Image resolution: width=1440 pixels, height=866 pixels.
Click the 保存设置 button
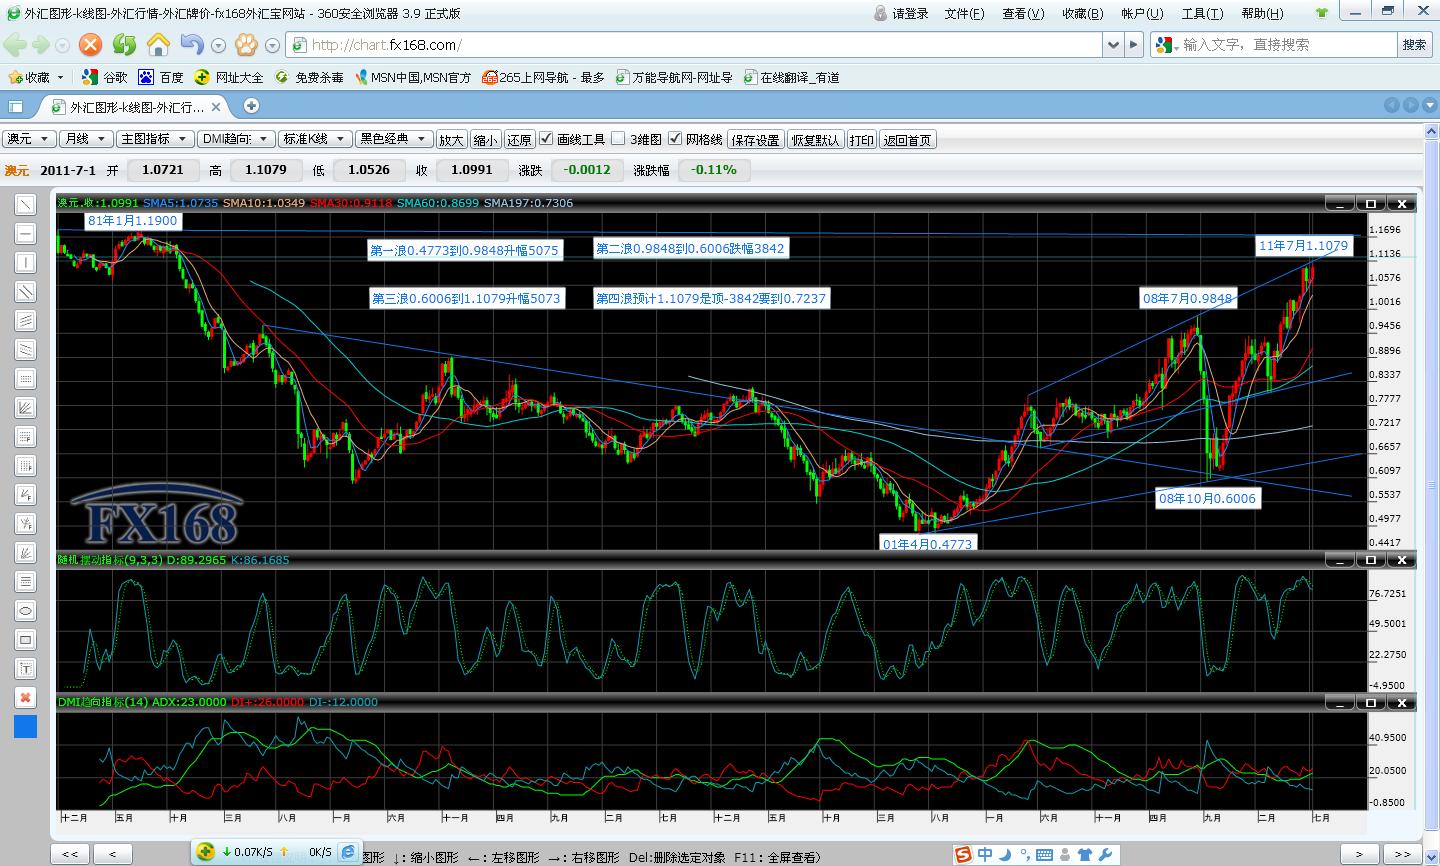click(755, 140)
